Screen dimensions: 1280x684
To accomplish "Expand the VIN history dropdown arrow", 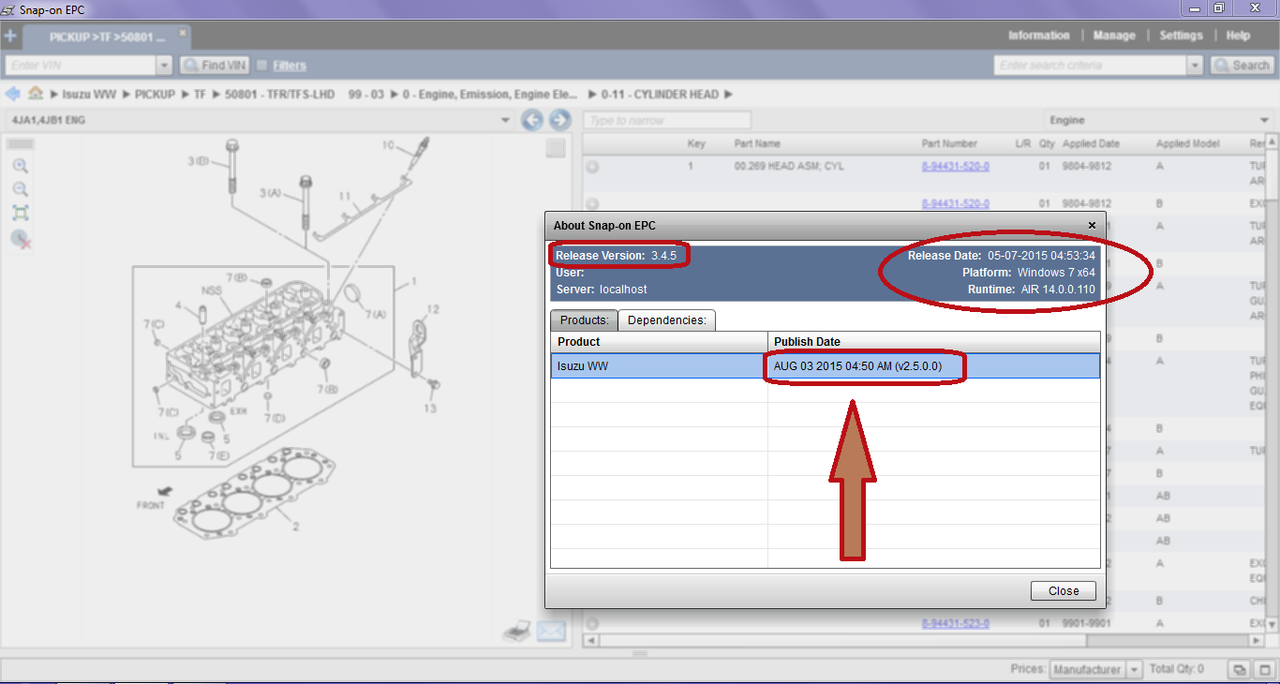I will point(165,65).
